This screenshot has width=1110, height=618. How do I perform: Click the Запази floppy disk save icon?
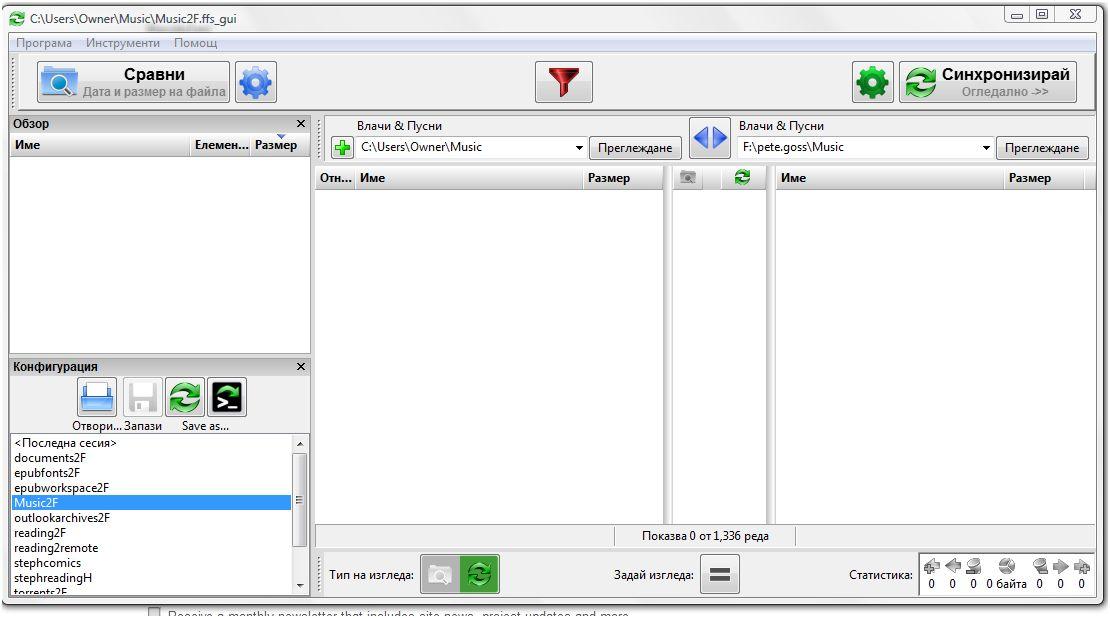(x=142, y=397)
